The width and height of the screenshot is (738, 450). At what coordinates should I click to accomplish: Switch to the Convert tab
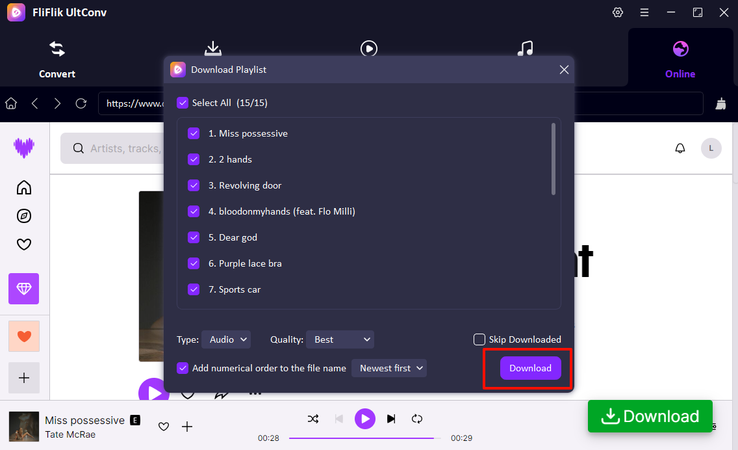point(57,60)
